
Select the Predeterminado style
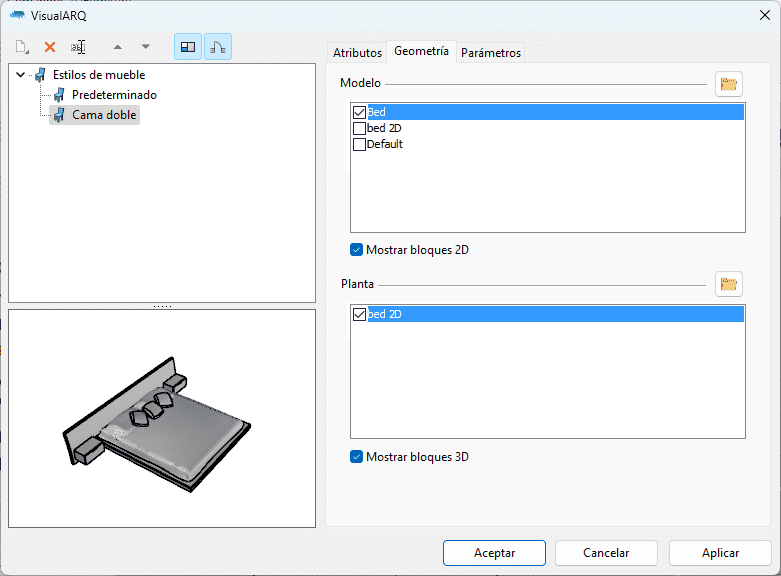(x=114, y=95)
